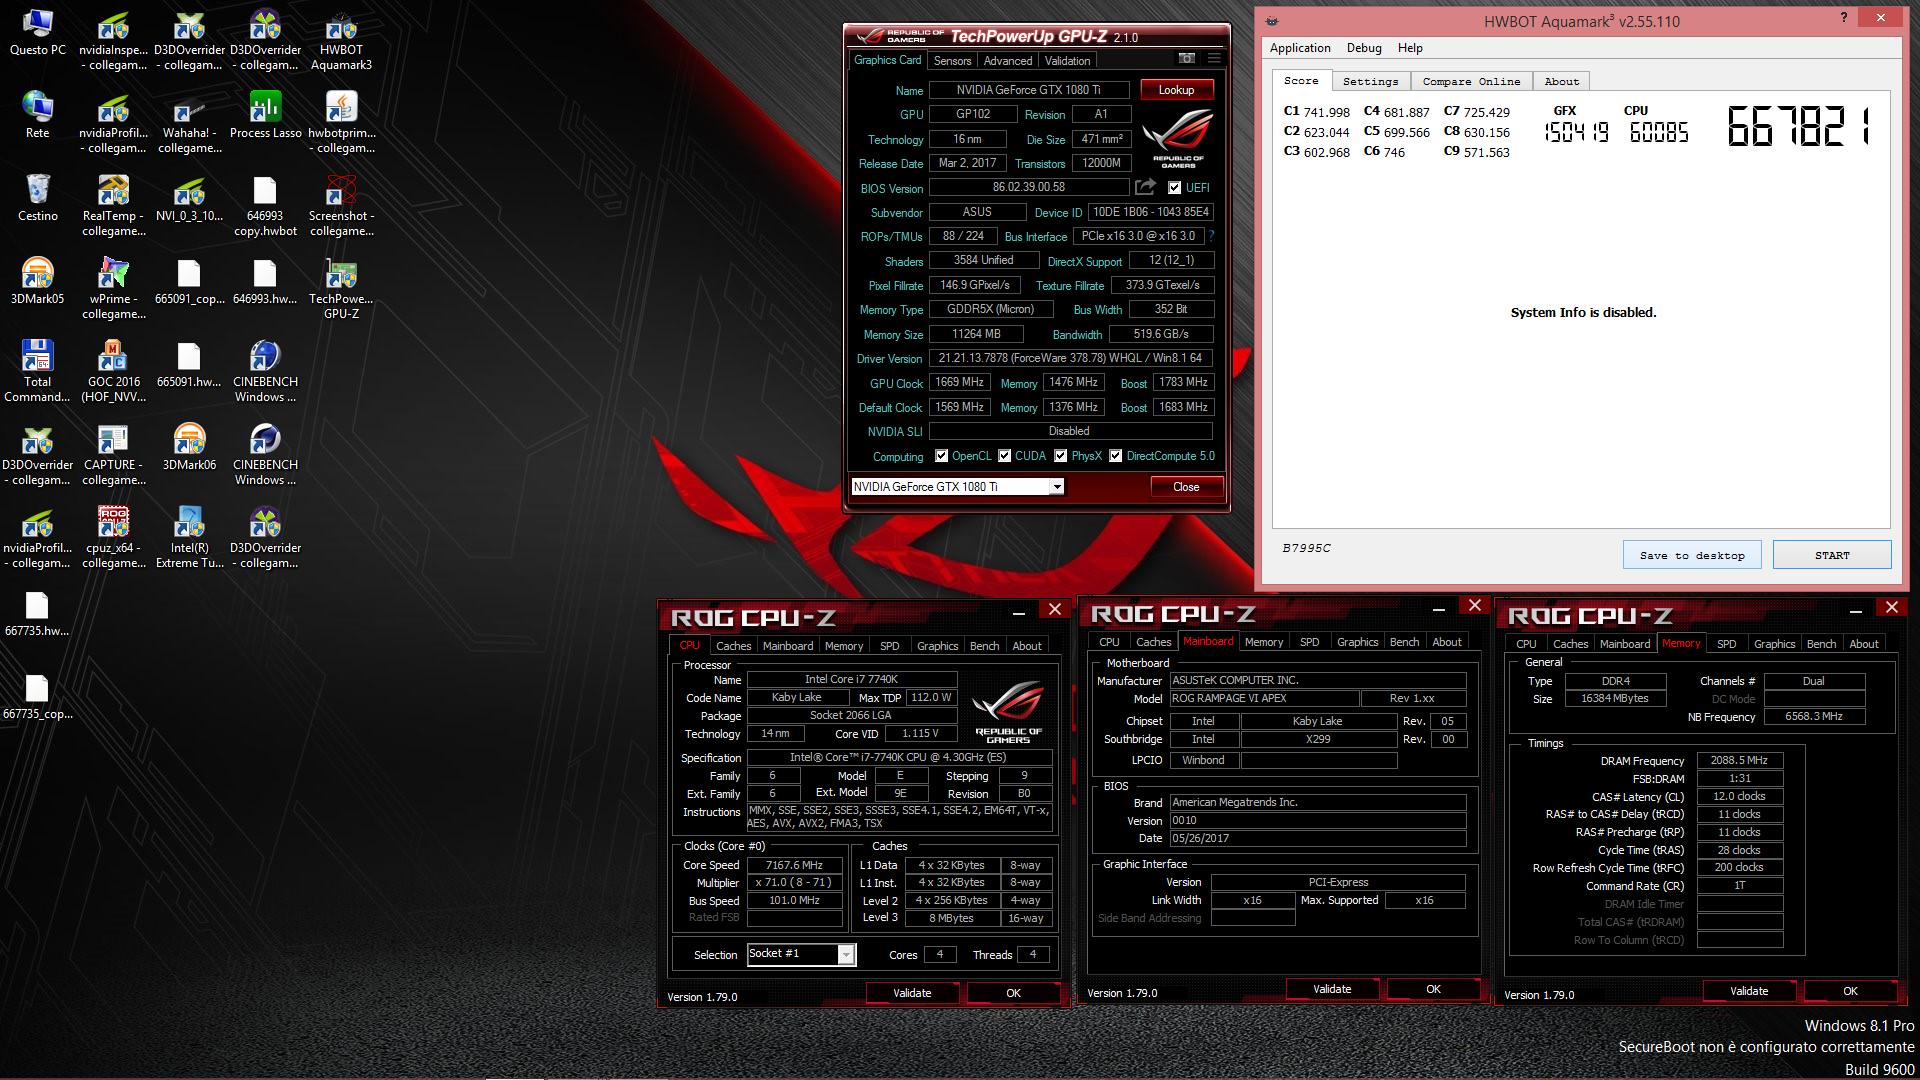Click the Aquamark title bar question mark
Viewport: 1920px width, 1080px height.
tap(1844, 17)
